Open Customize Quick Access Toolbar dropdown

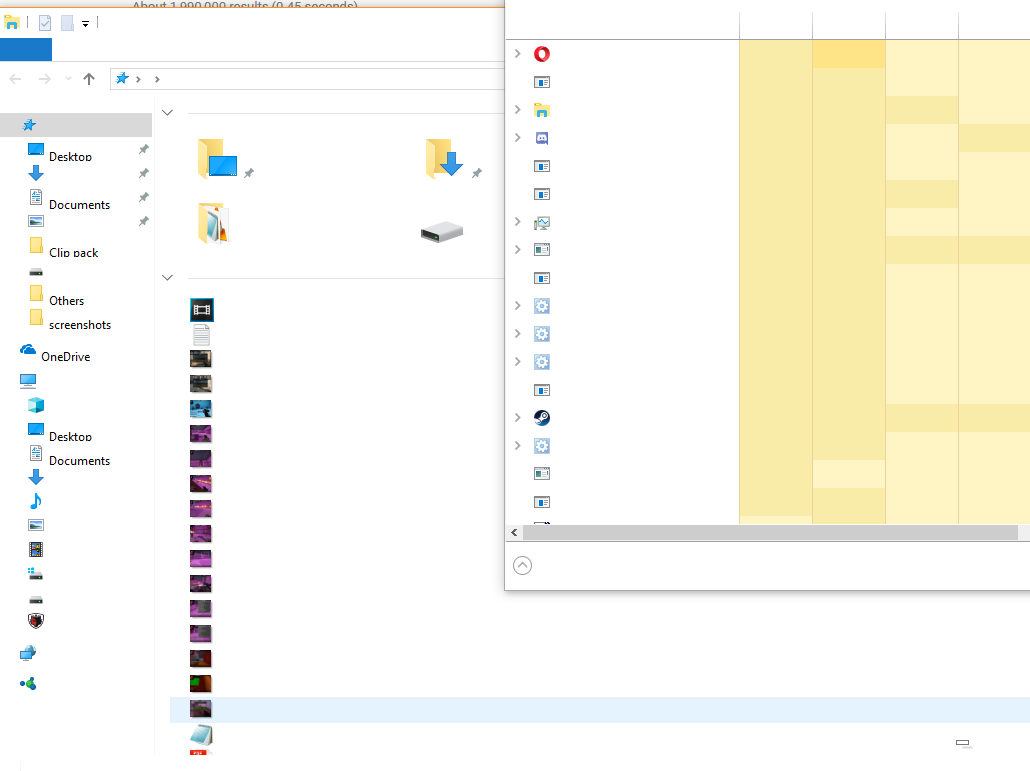coord(85,24)
